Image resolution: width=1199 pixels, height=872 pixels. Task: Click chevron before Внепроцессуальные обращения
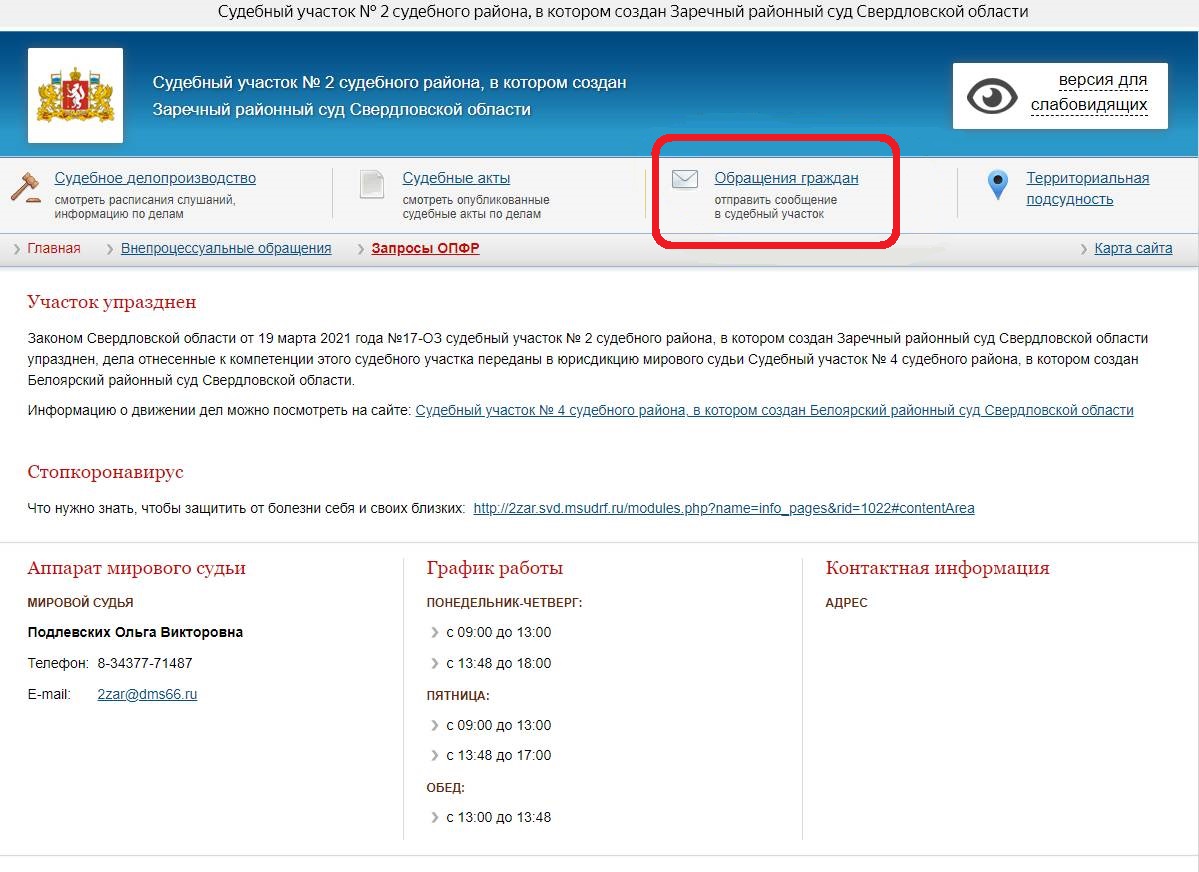[x=110, y=249]
